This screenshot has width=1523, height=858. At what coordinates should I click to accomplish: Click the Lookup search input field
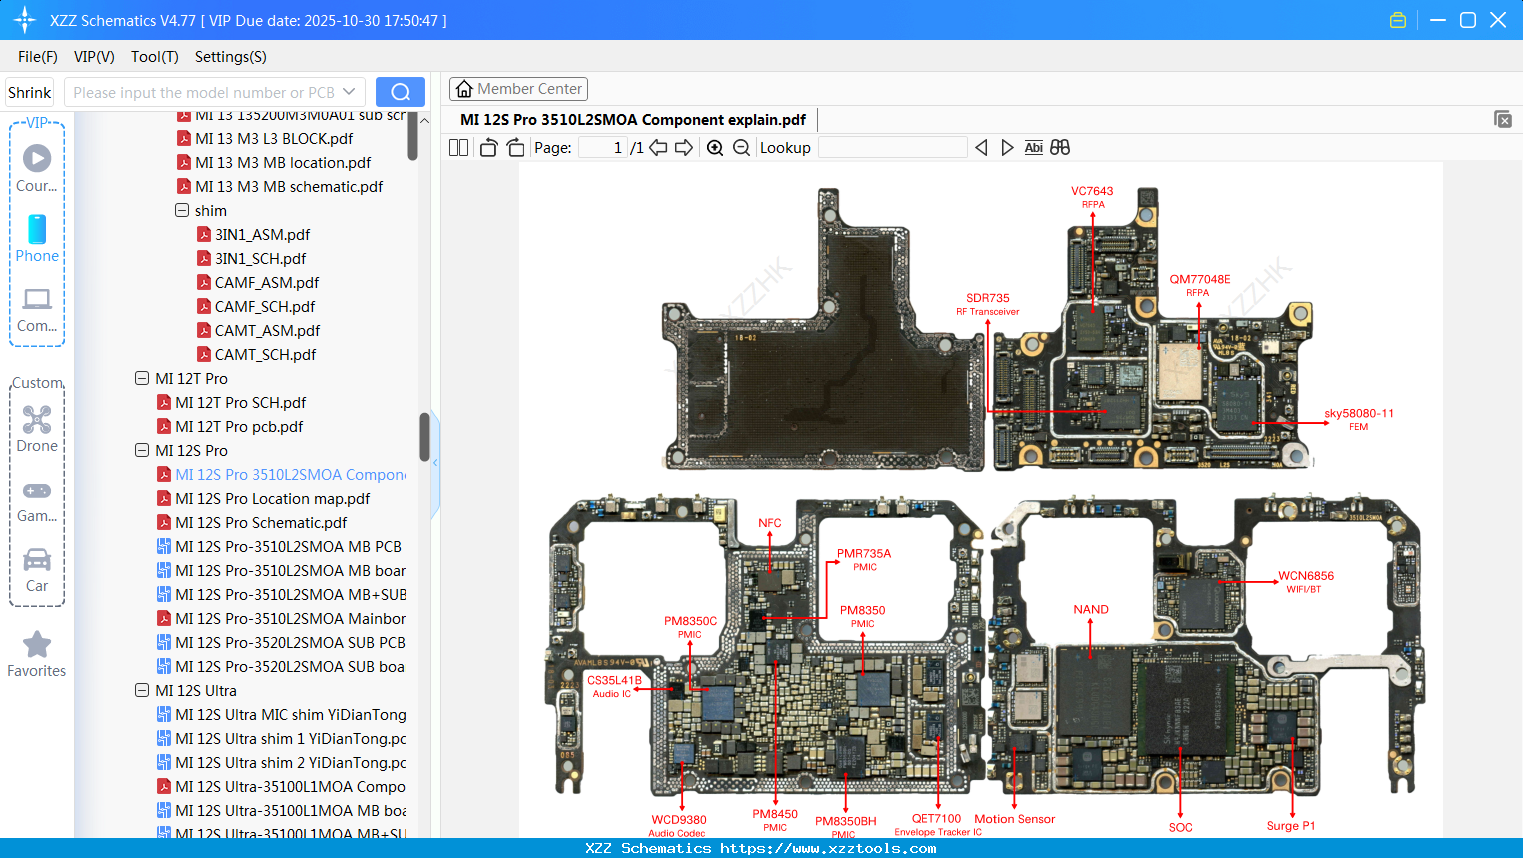click(892, 147)
